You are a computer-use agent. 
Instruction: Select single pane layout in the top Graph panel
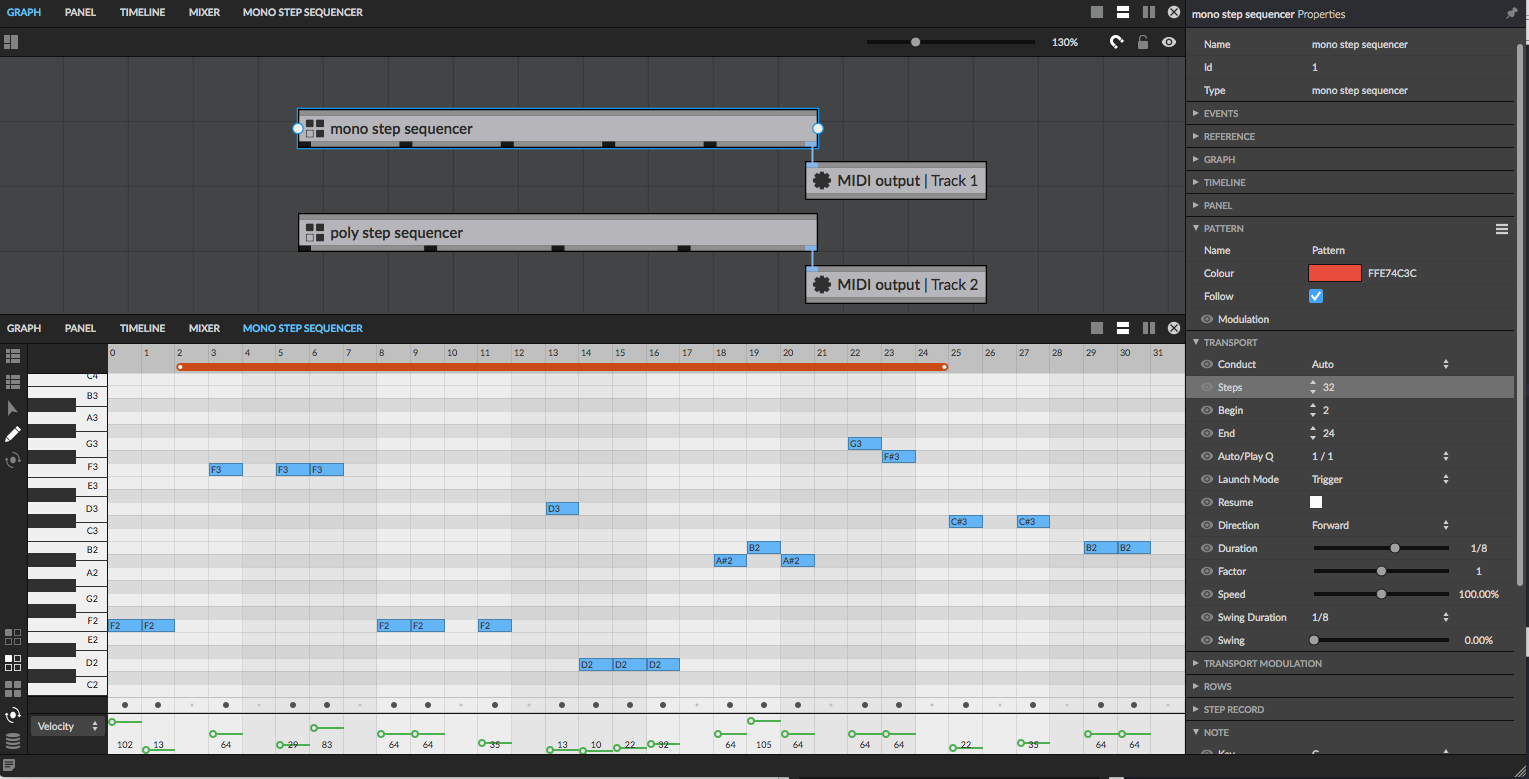tap(1097, 12)
